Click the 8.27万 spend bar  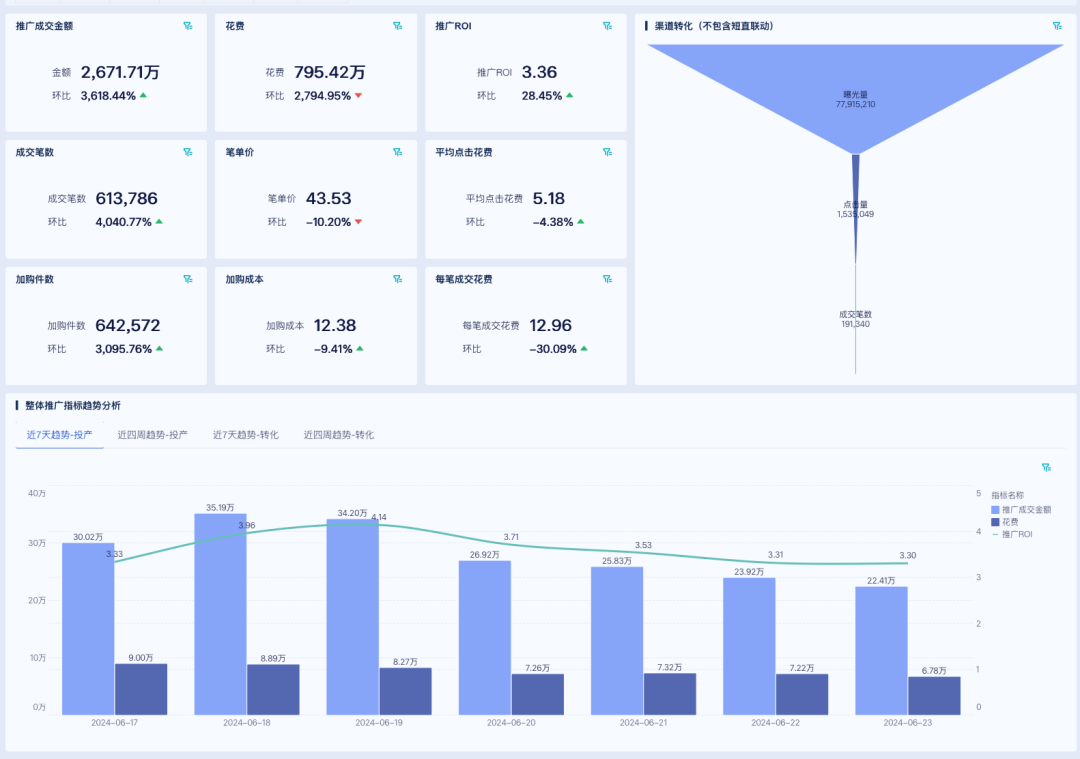[x=406, y=691]
